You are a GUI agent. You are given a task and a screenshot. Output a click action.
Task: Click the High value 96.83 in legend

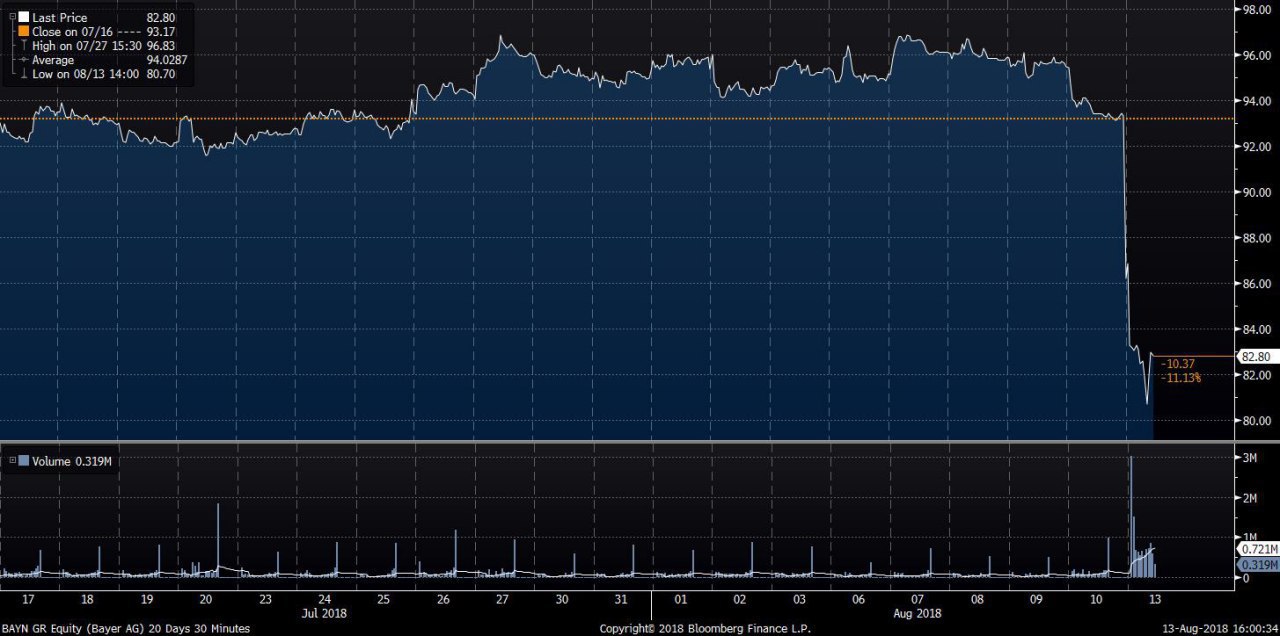coord(161,46)
